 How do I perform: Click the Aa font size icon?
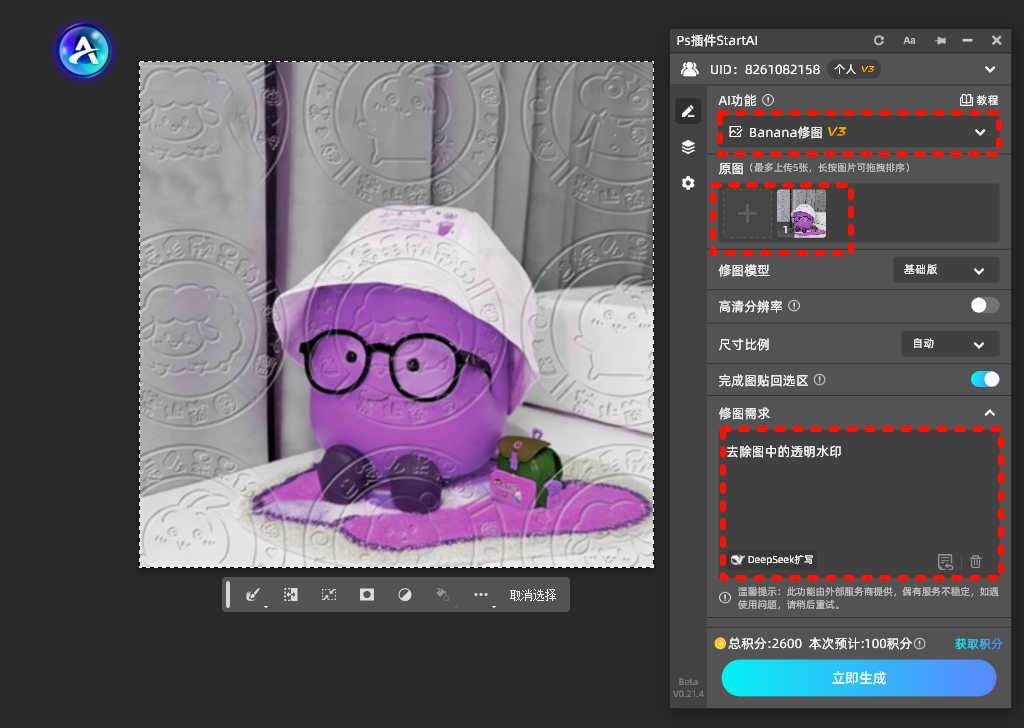[909, 40]
